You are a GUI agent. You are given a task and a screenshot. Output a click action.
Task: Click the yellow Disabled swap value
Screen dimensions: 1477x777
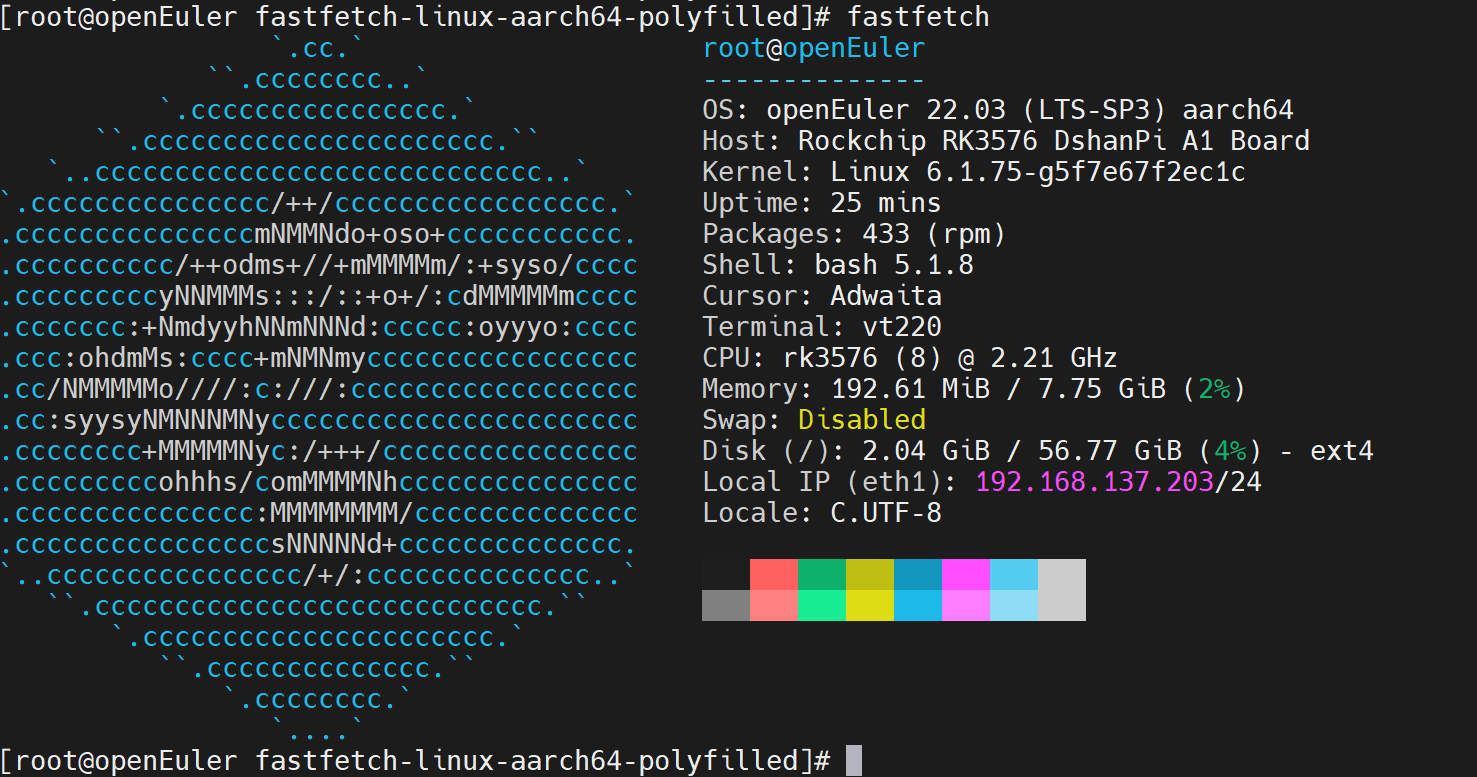point(861,419)
